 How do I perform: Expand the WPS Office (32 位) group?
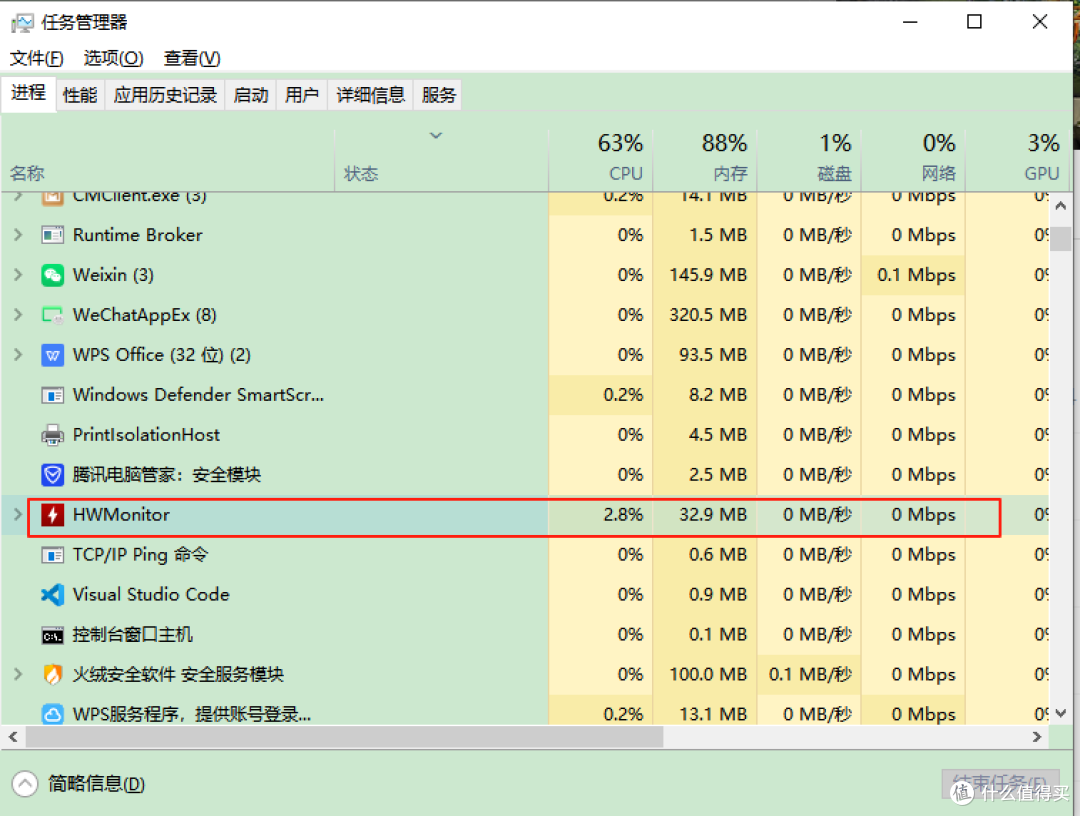click(18, 355)
